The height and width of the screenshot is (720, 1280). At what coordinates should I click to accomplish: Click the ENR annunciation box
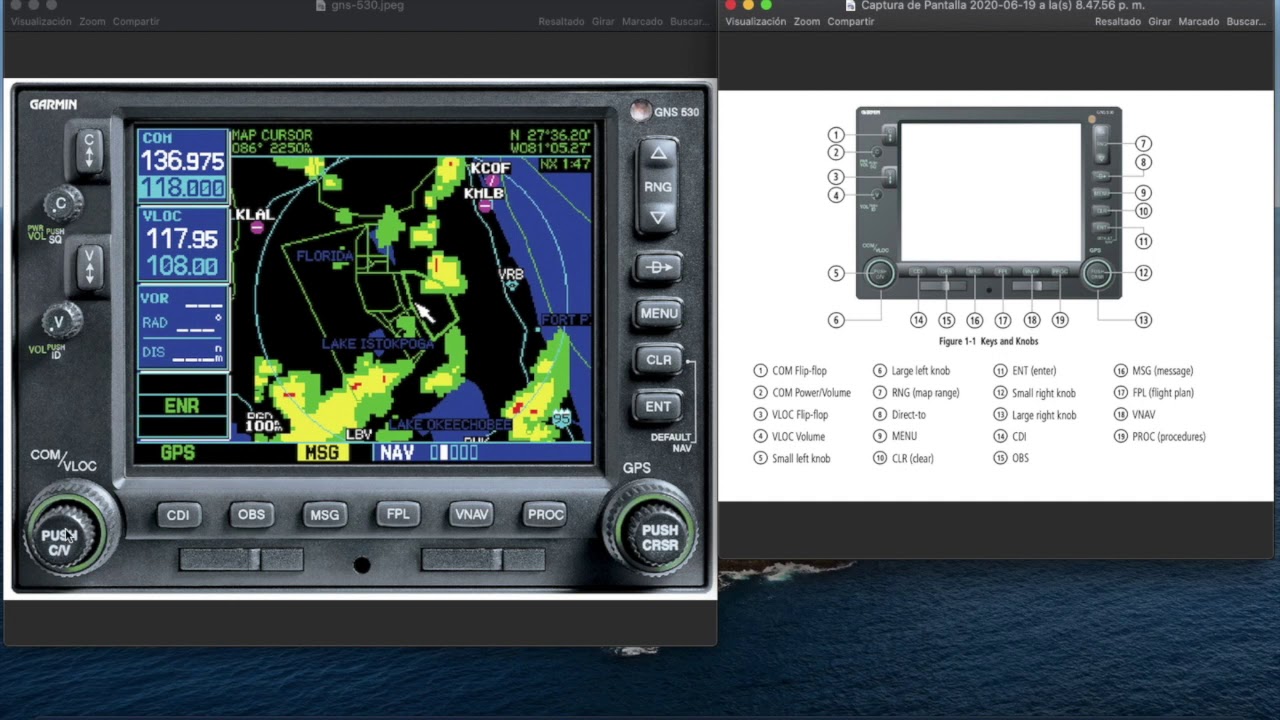point(182,406)
